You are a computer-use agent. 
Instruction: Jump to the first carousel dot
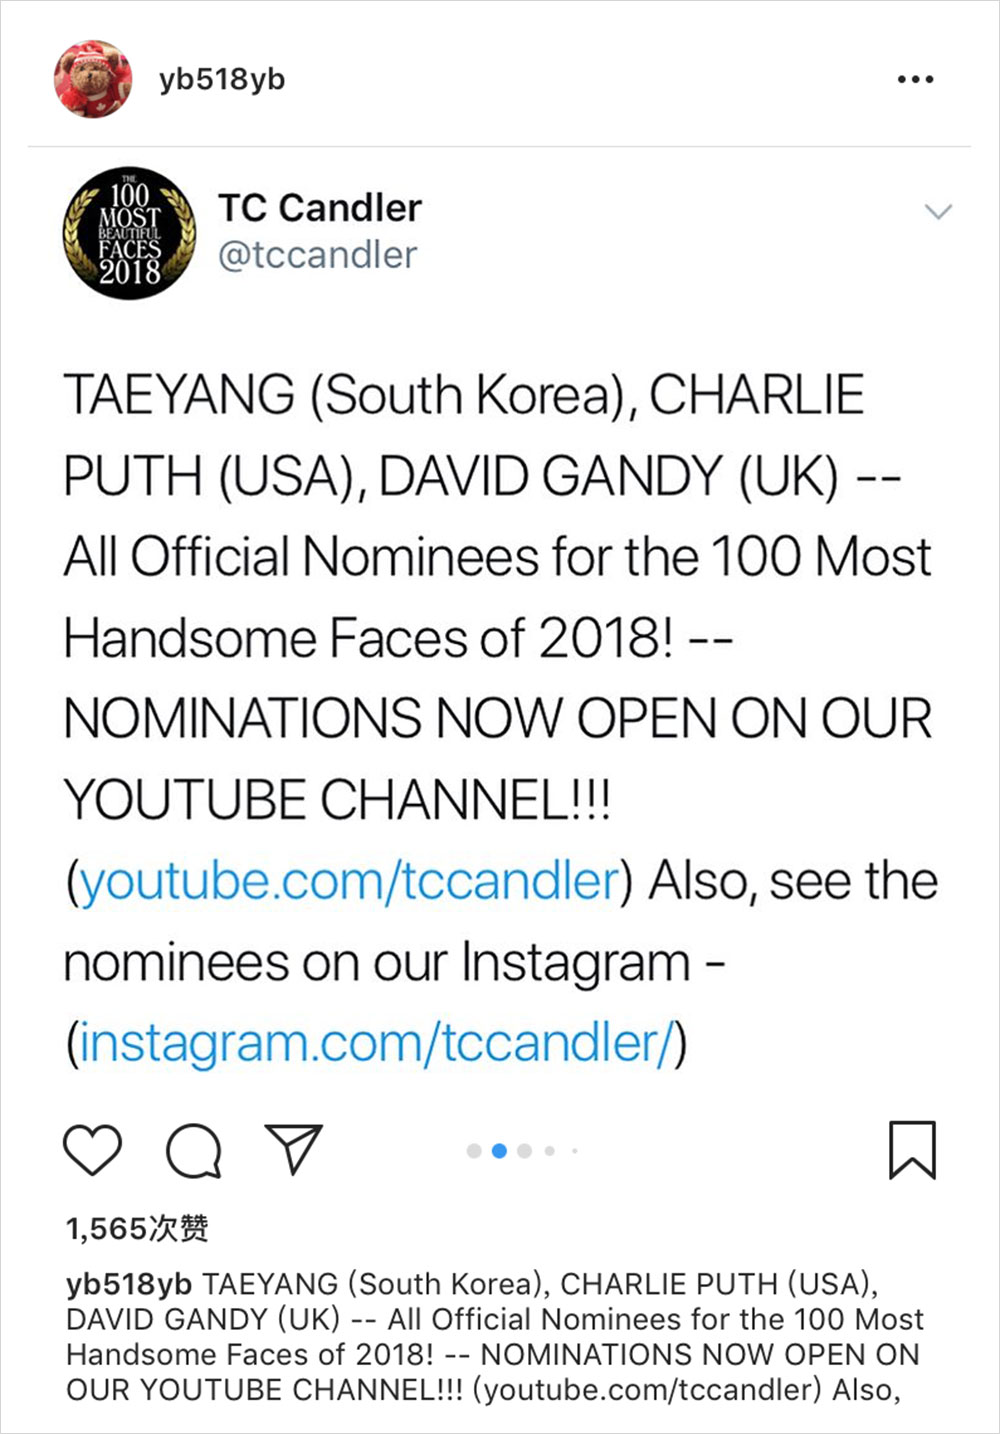(474, 1151)
